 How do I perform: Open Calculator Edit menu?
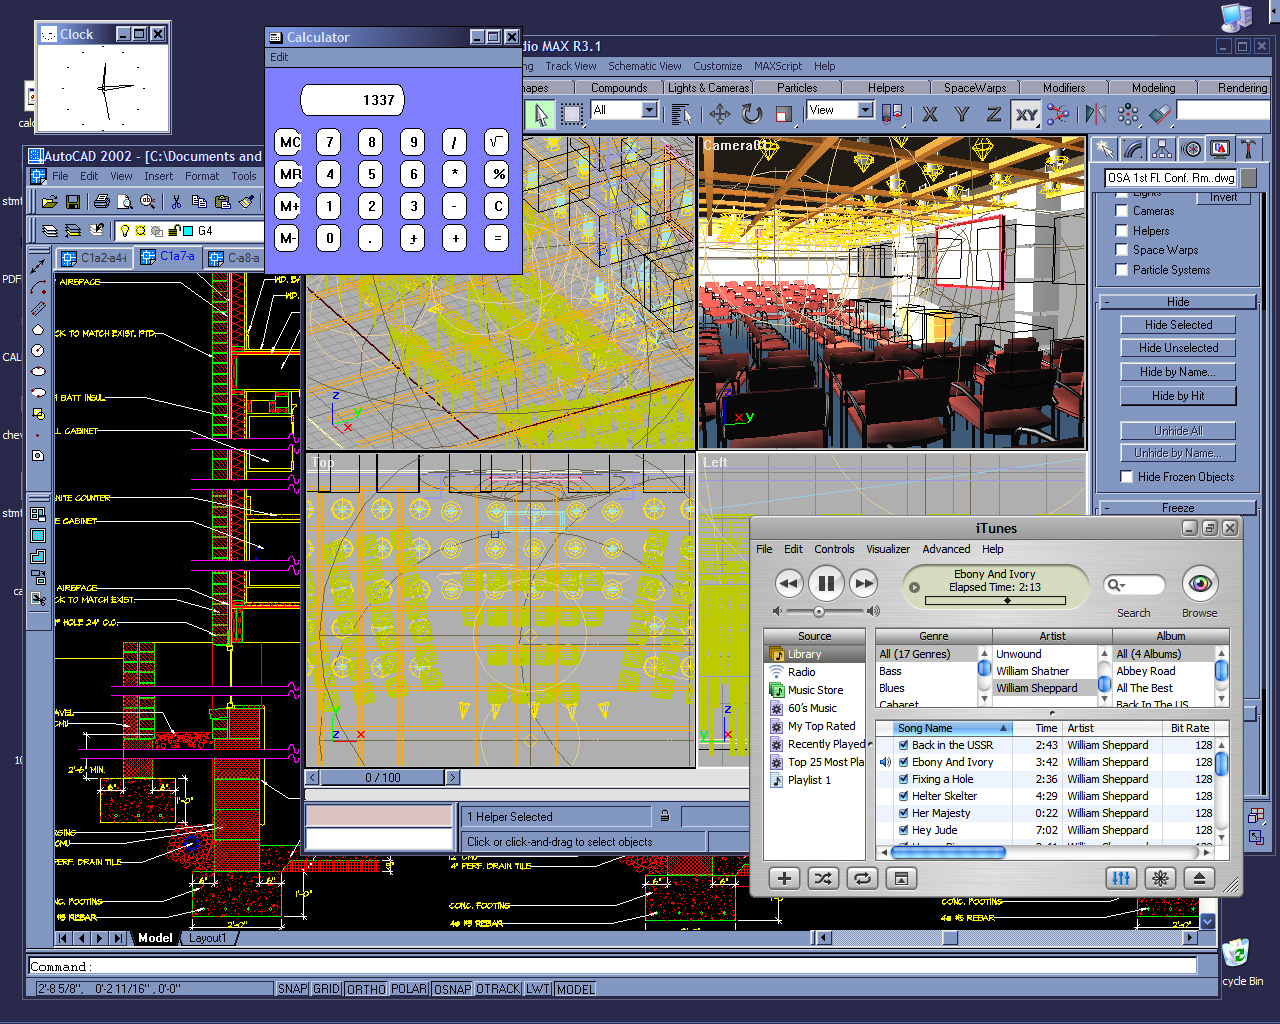click(279, 57)
